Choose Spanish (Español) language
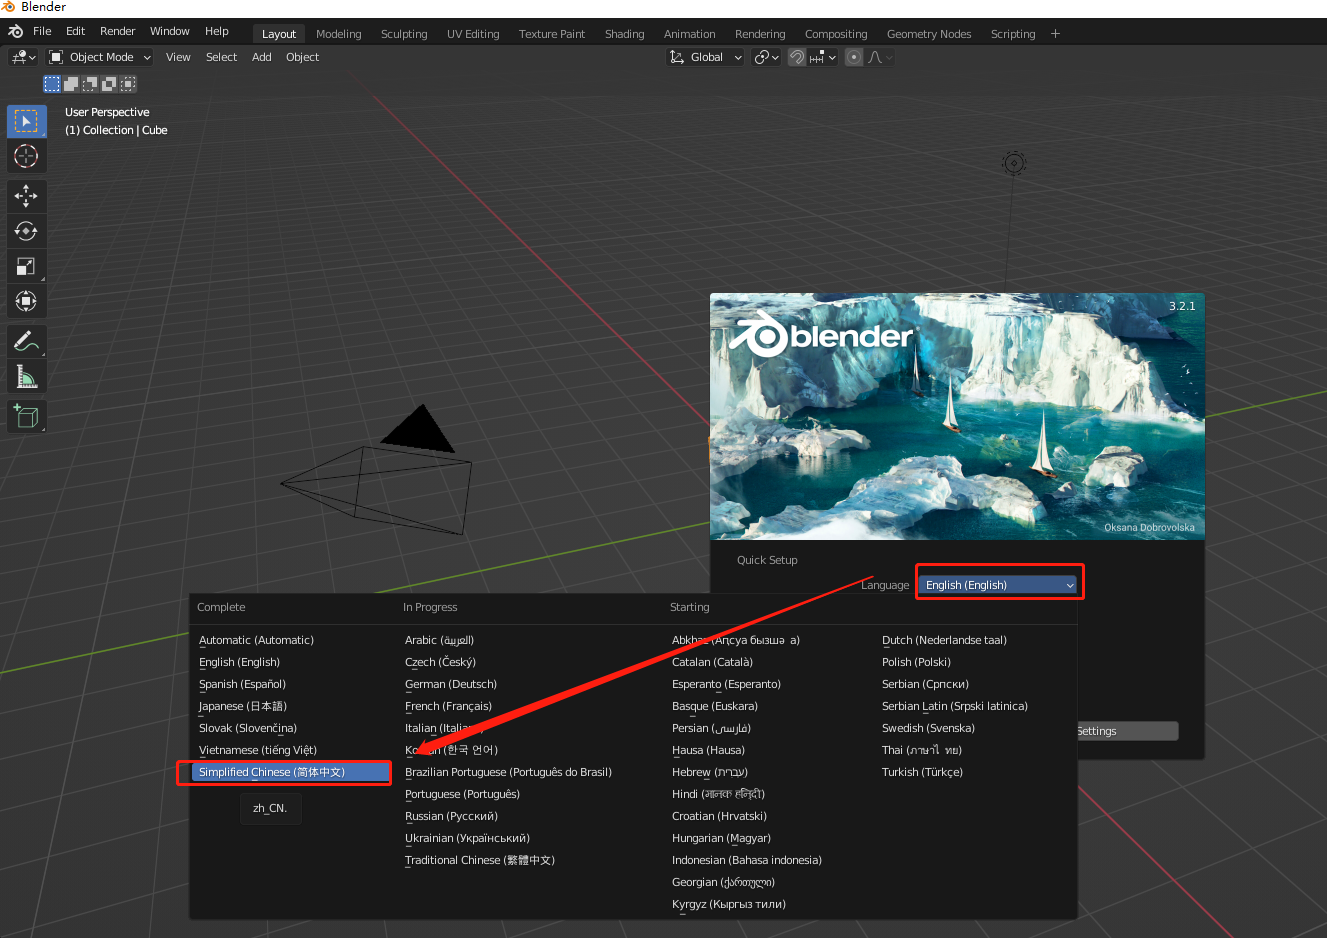 (242, 684)
